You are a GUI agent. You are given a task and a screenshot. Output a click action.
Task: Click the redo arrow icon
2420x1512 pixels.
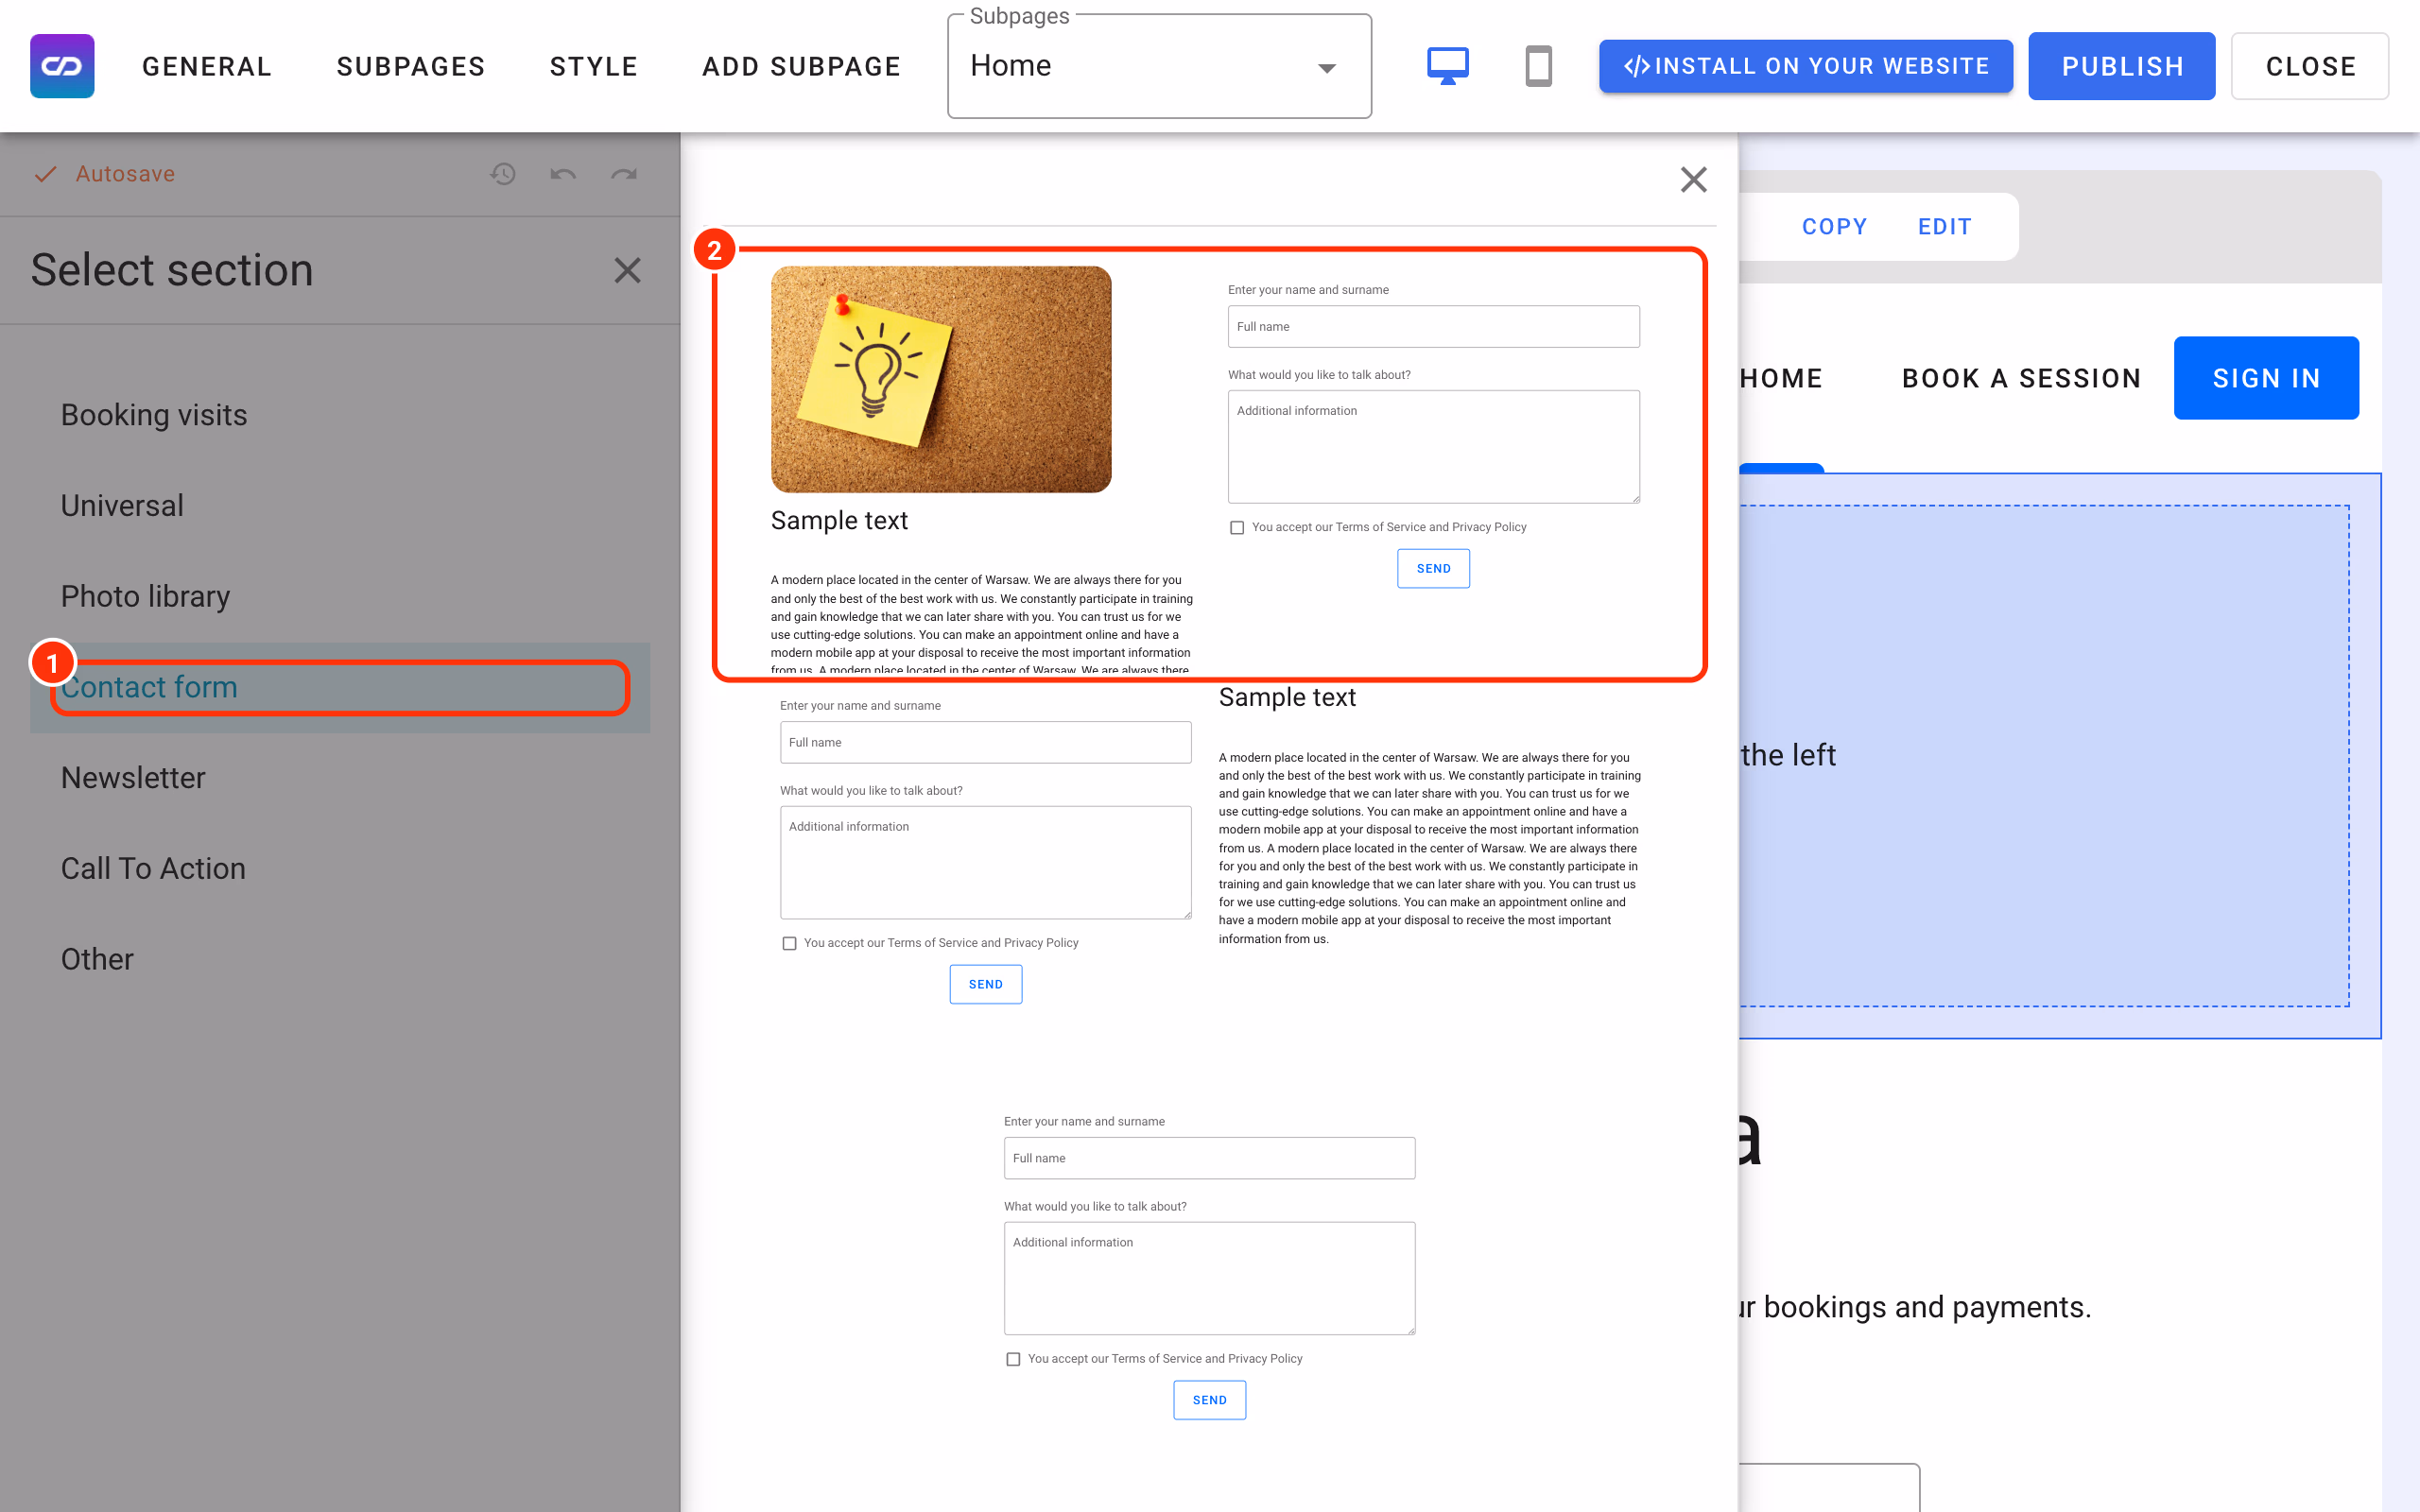[624, 174]
